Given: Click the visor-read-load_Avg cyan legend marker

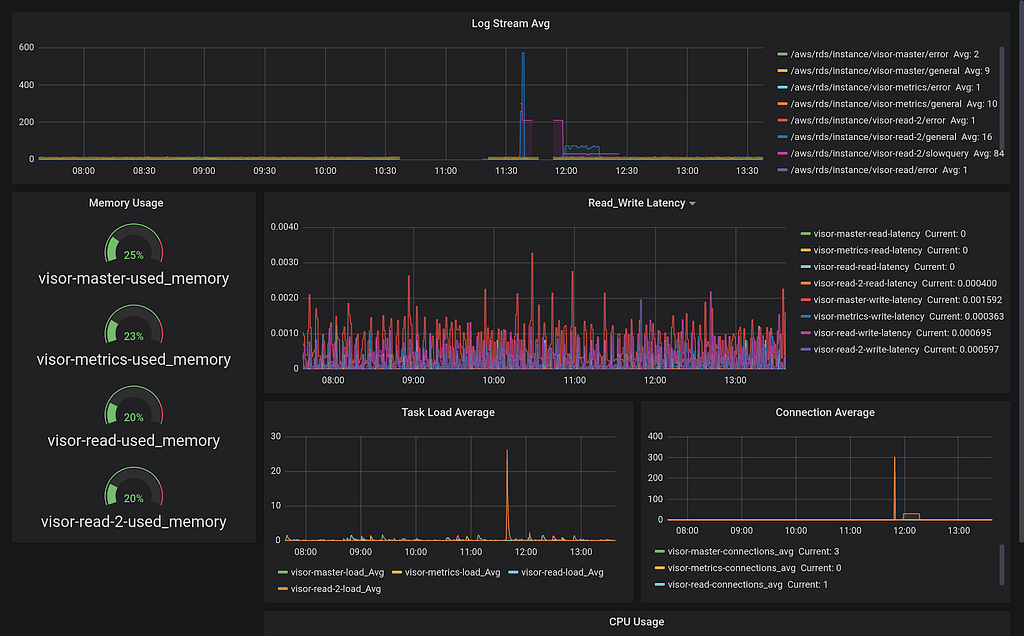Looking at the screenshot, I should (513, 573).
